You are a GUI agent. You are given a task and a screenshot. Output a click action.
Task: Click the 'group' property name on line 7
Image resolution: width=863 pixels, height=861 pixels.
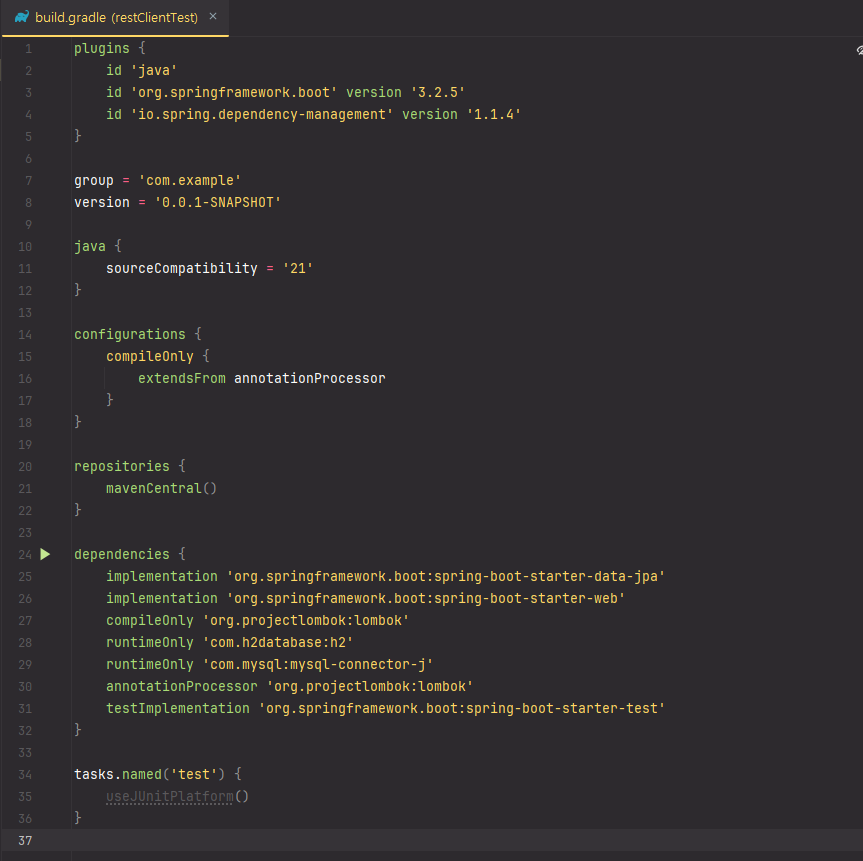[x=94, y=181]
